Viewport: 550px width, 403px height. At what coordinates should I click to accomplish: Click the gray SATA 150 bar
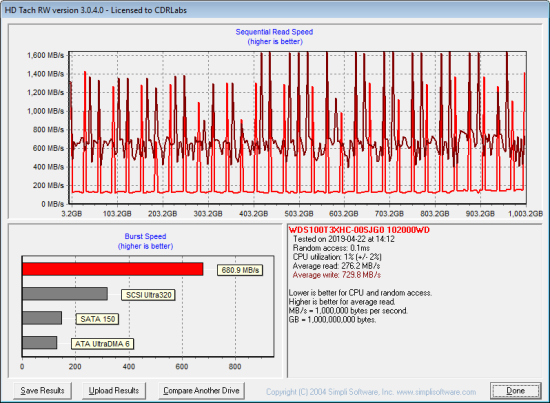tap(42, 318)
